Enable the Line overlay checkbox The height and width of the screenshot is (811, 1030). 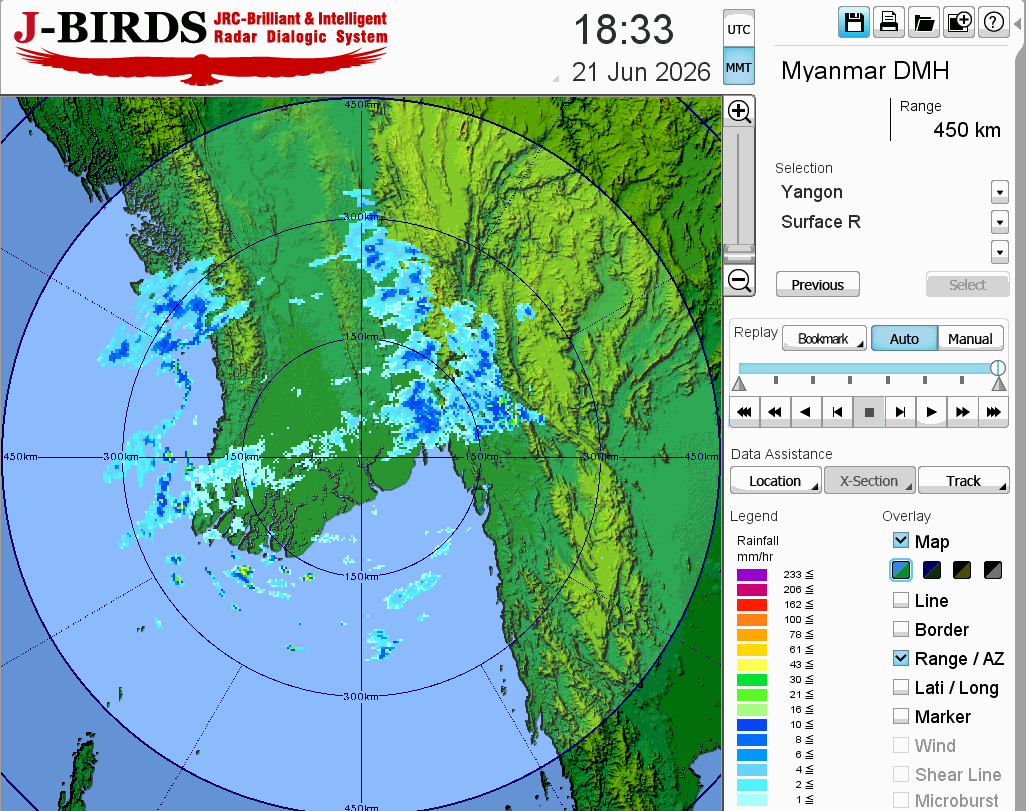click(x=901, y=600)
